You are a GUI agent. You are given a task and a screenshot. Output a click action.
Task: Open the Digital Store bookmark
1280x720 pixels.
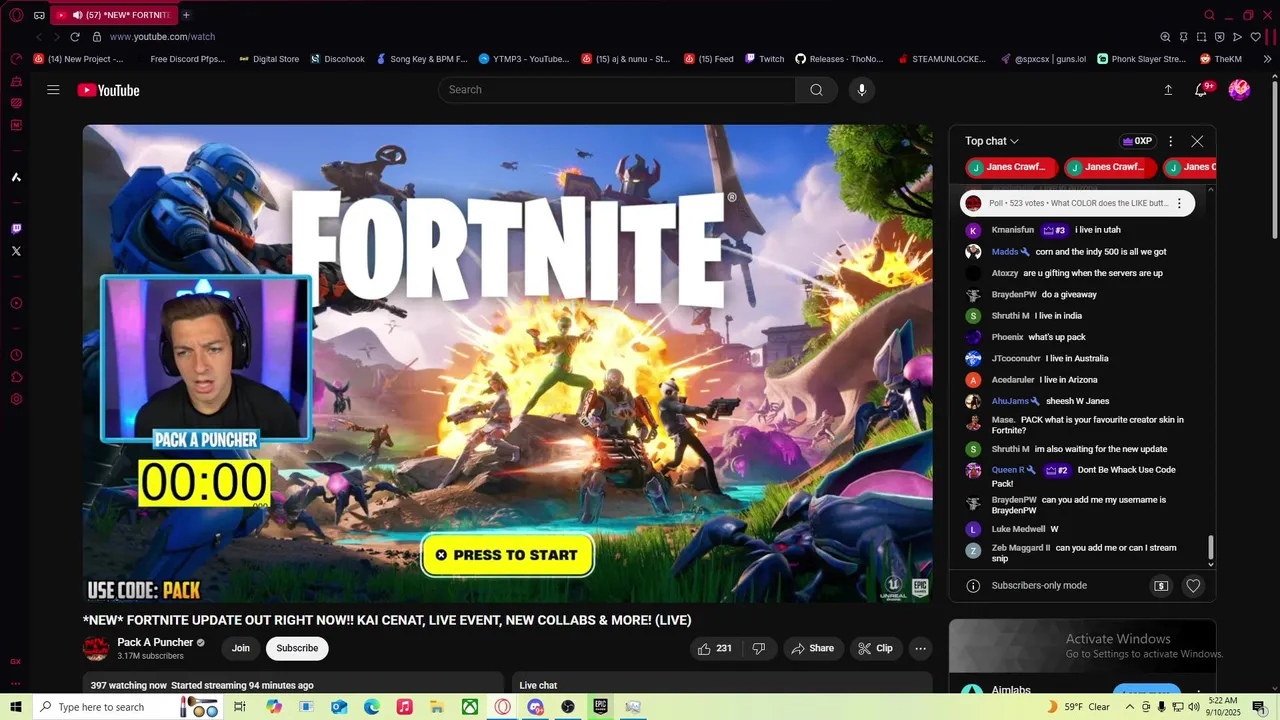[x=269, y=59]
